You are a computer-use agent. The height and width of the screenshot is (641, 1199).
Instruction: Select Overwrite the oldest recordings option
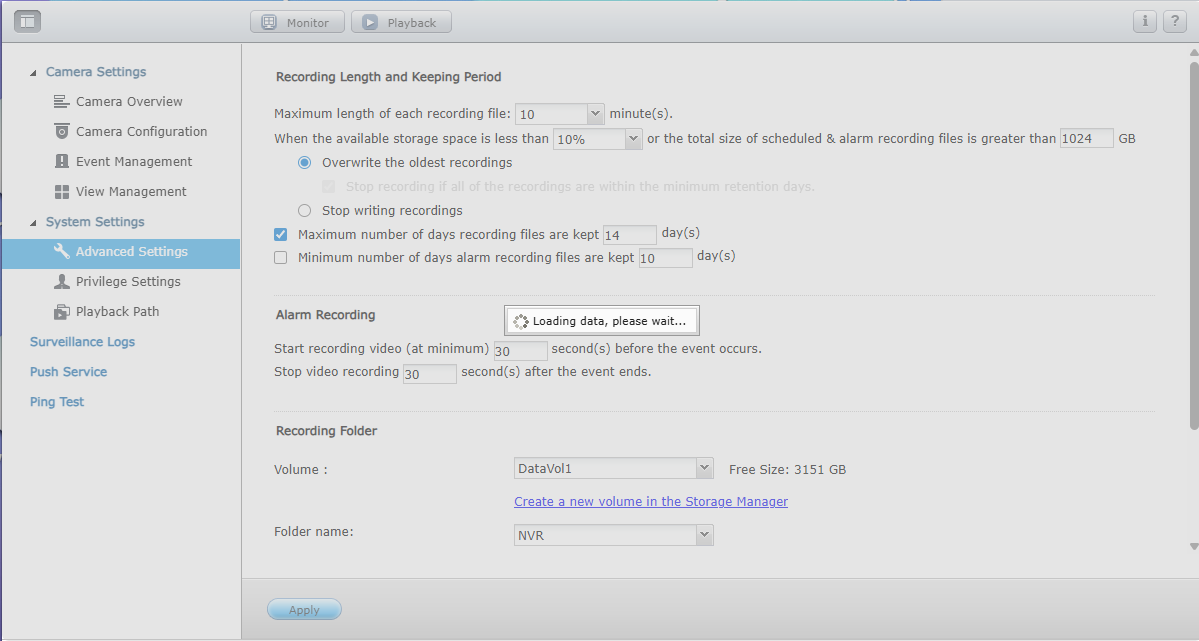point(305,163)
